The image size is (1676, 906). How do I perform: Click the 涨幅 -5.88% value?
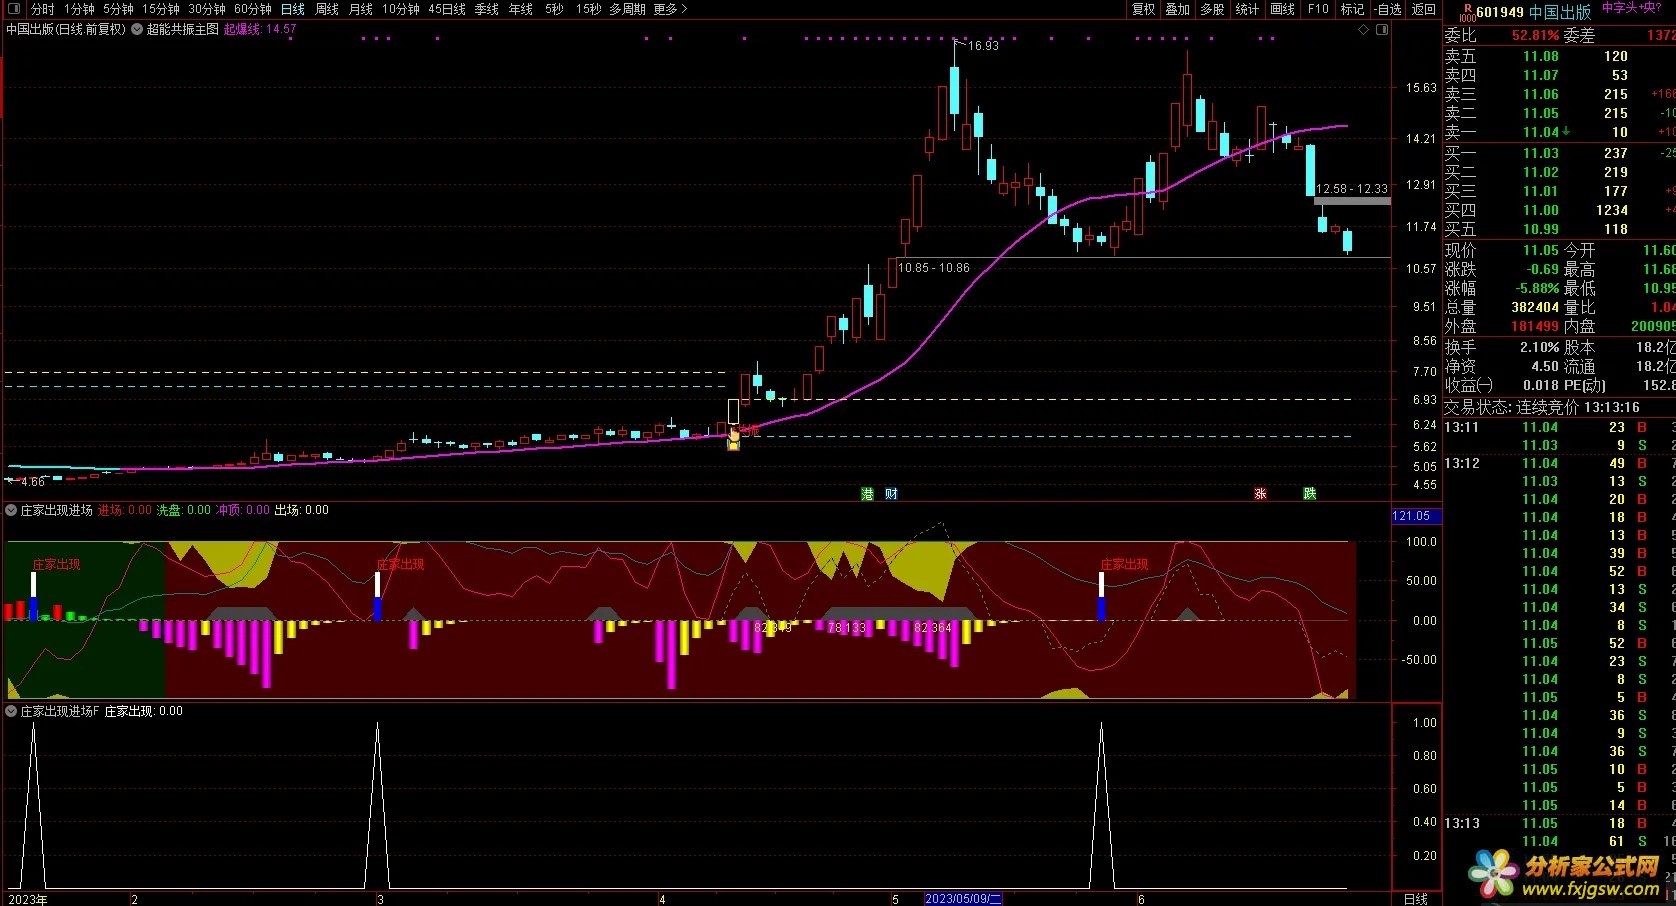(x=1536, y=288)
